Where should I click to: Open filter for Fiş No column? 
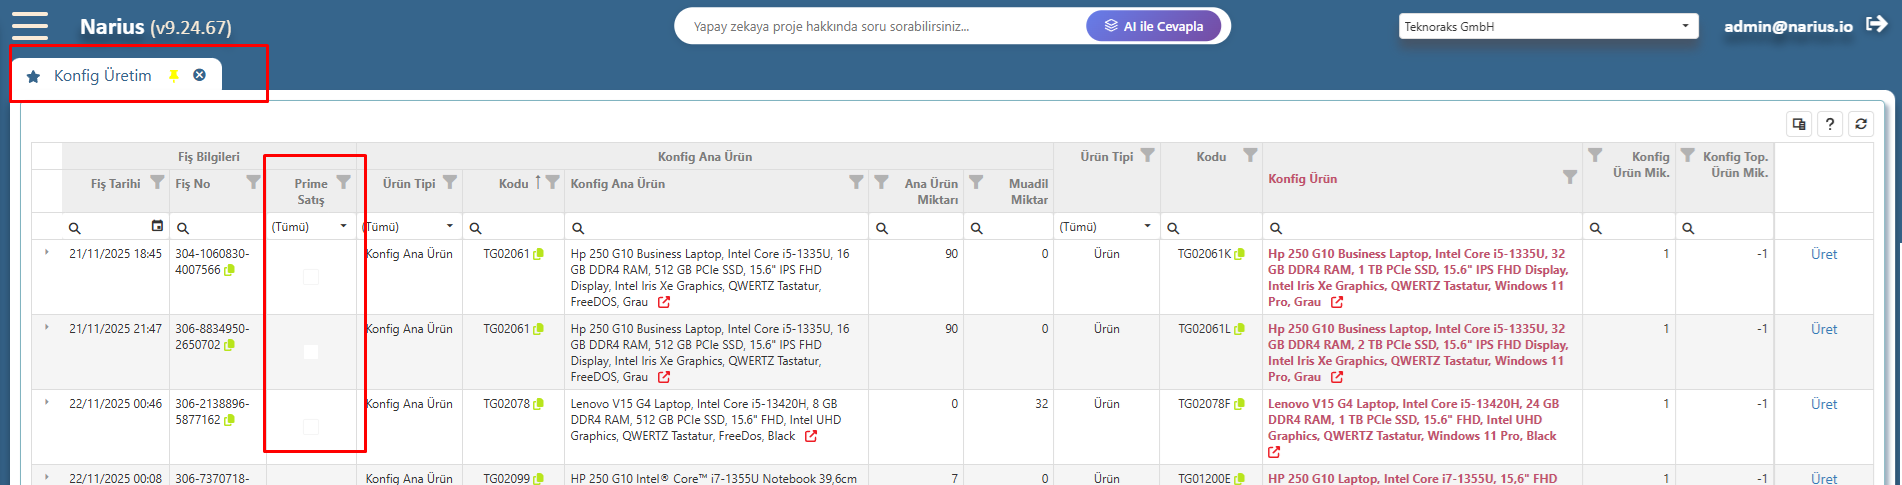(x=253, y=182)
